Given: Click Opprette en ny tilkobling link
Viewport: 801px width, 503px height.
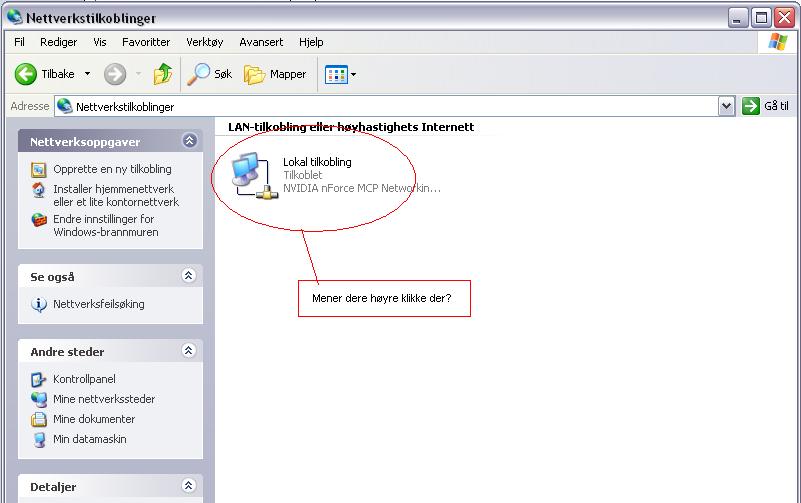Looking at the screenshot, I should coord(112,169).
